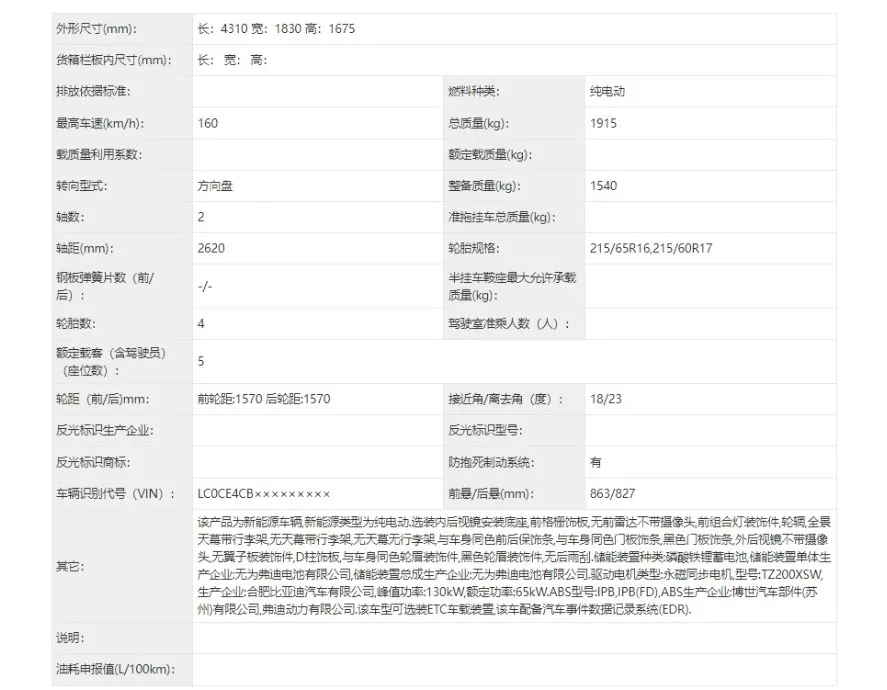Viewport: 887px width, 690px height.
Task: Select tire spec 215/65R16,215/60R17
Action: click(x=651, y=248)
